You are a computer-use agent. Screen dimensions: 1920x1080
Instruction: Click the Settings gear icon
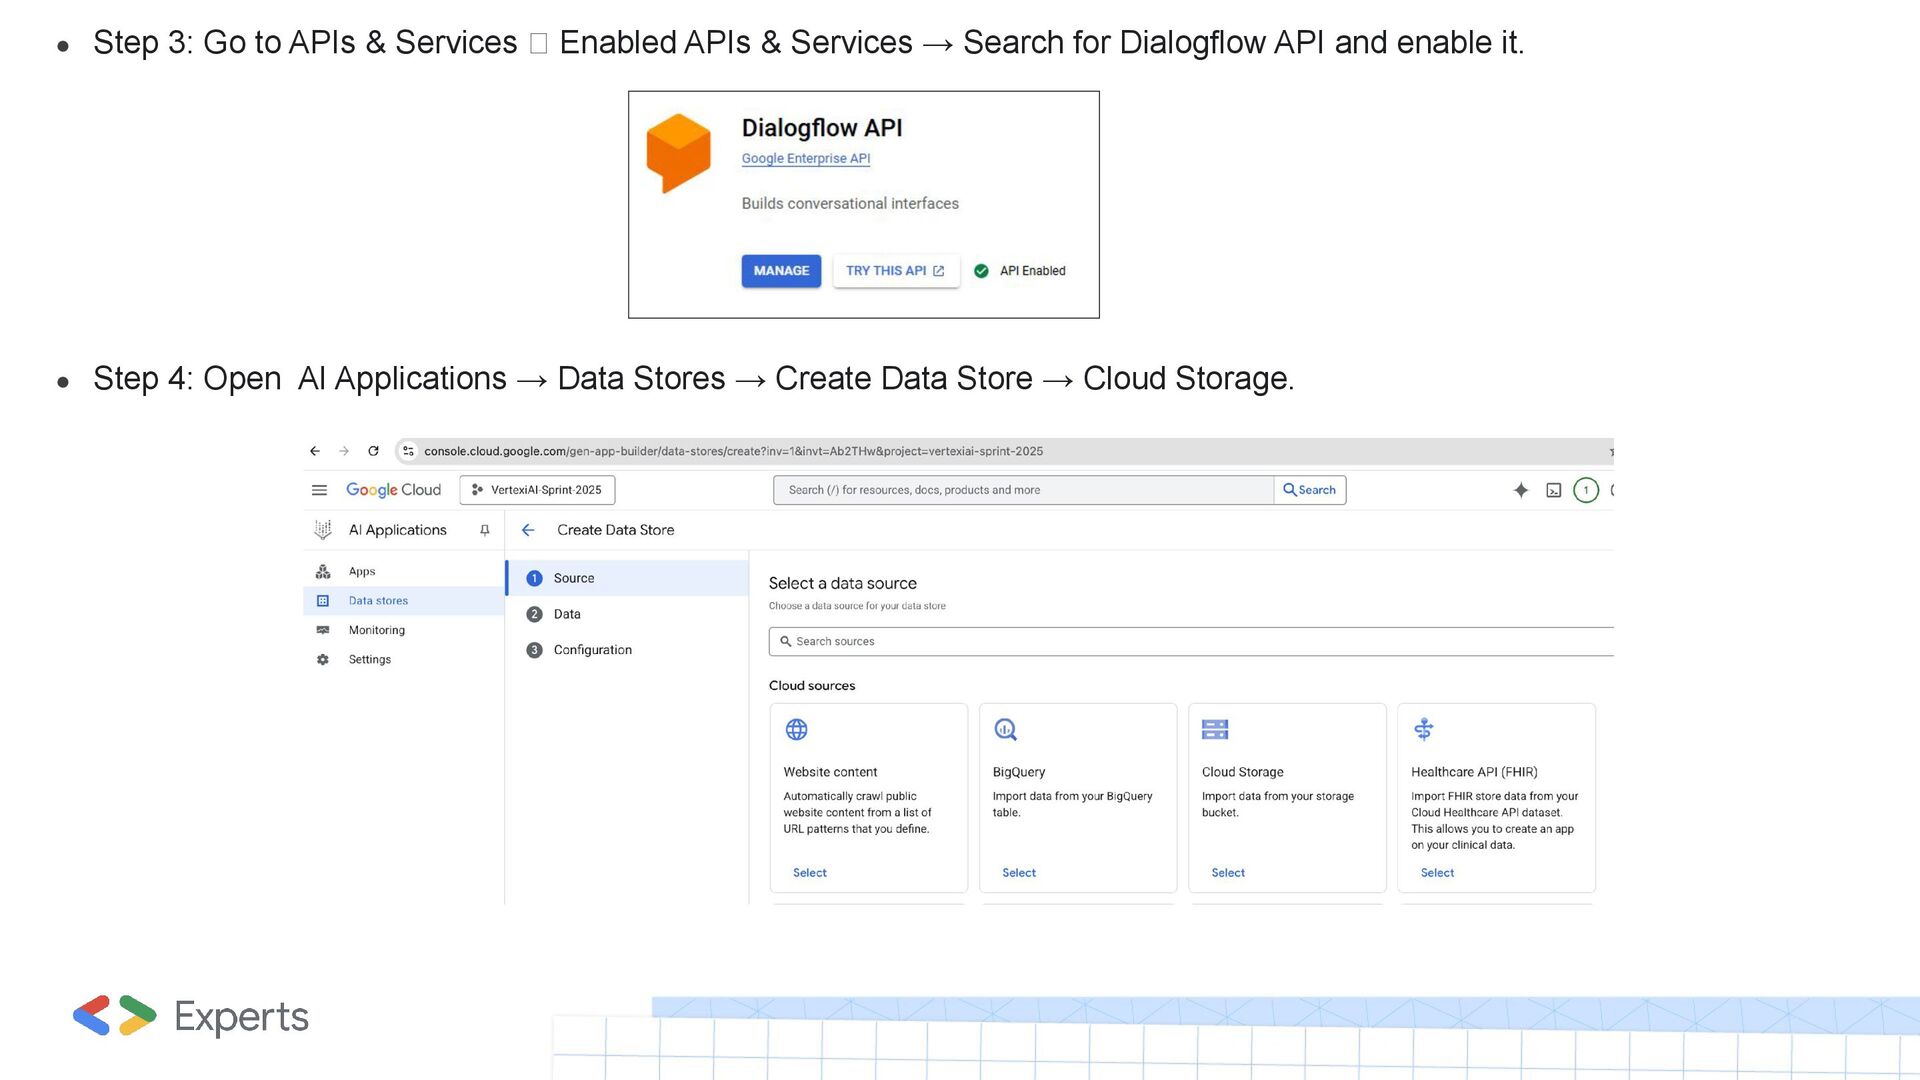[x=323, y=660]
